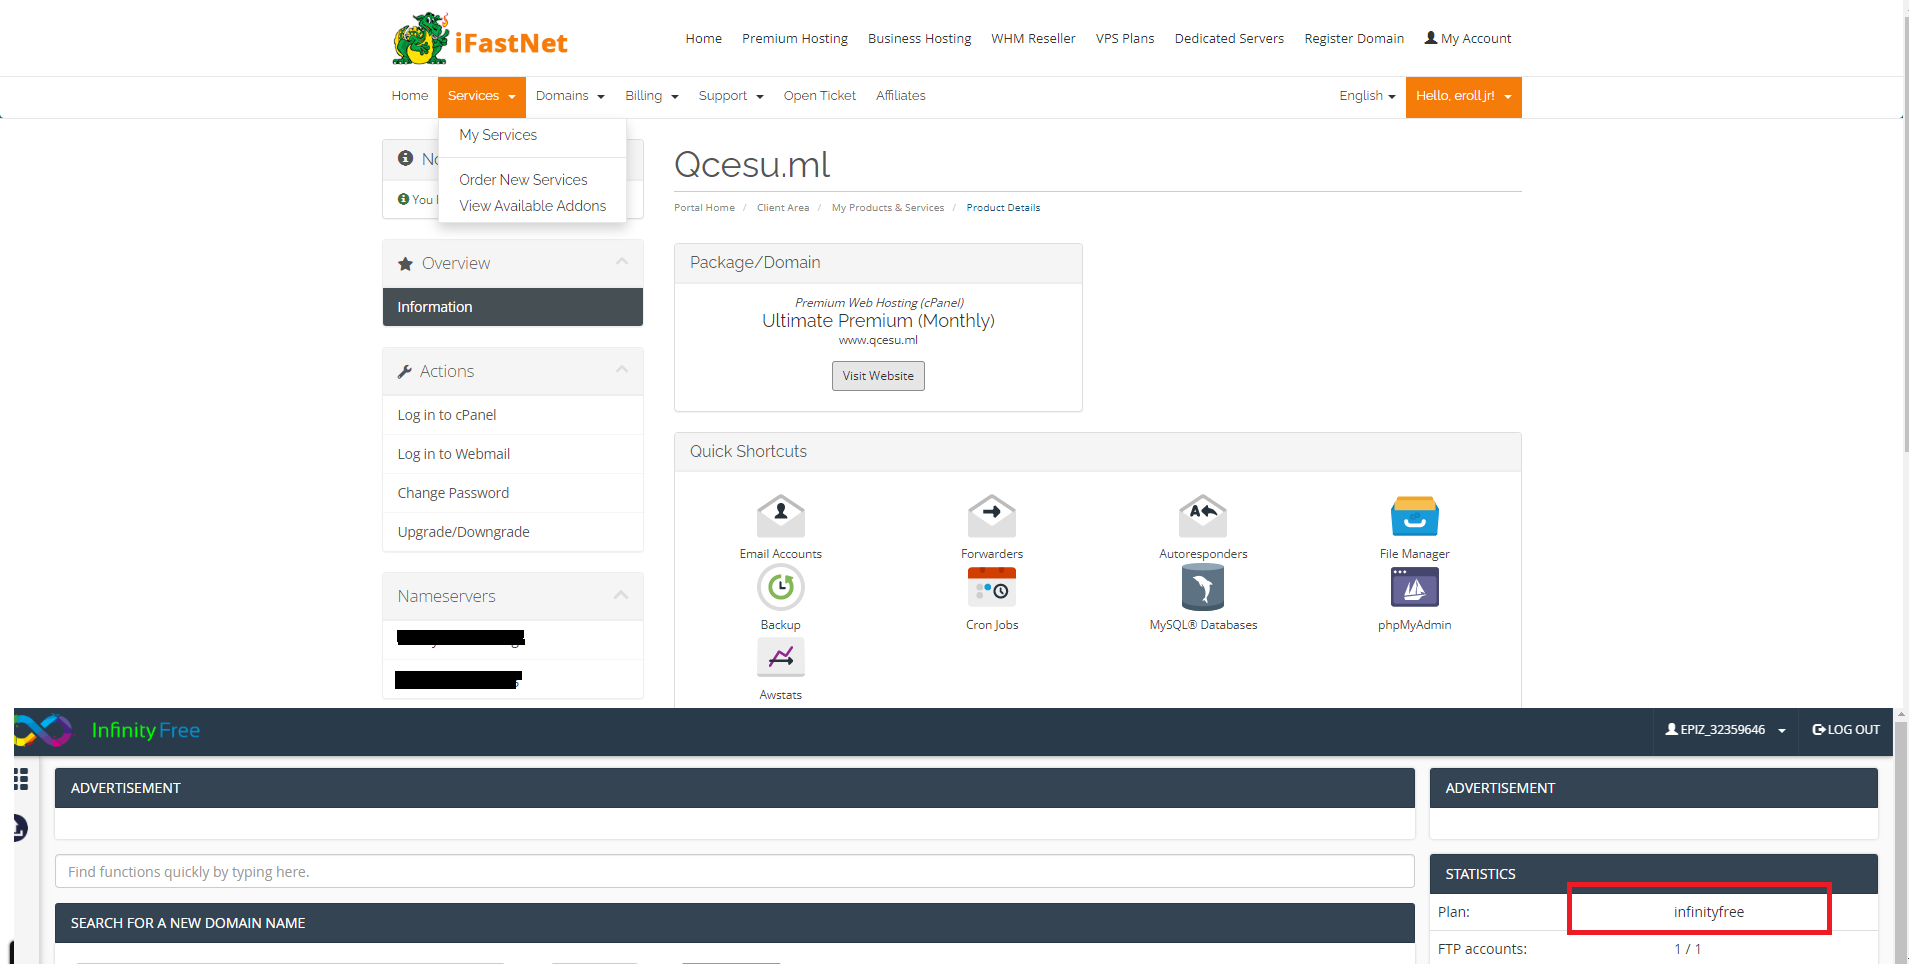Screen dimensions: 1909x964
Task: Open the English language dropdown
Action: coord(1367,96)
